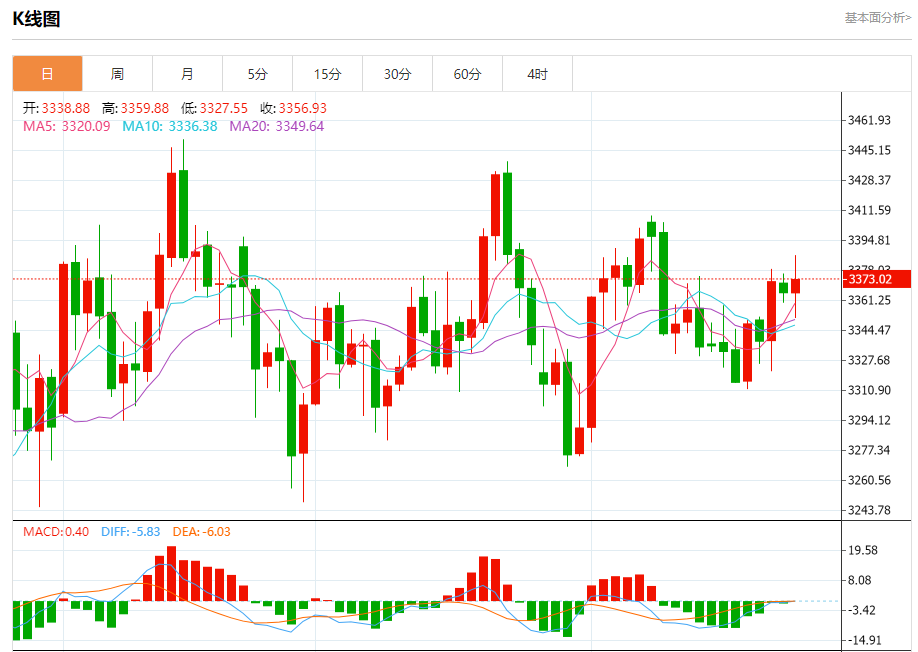Open the 5分 interval tab
Viewport: 918px width, 652px height.
pos(257,74)
